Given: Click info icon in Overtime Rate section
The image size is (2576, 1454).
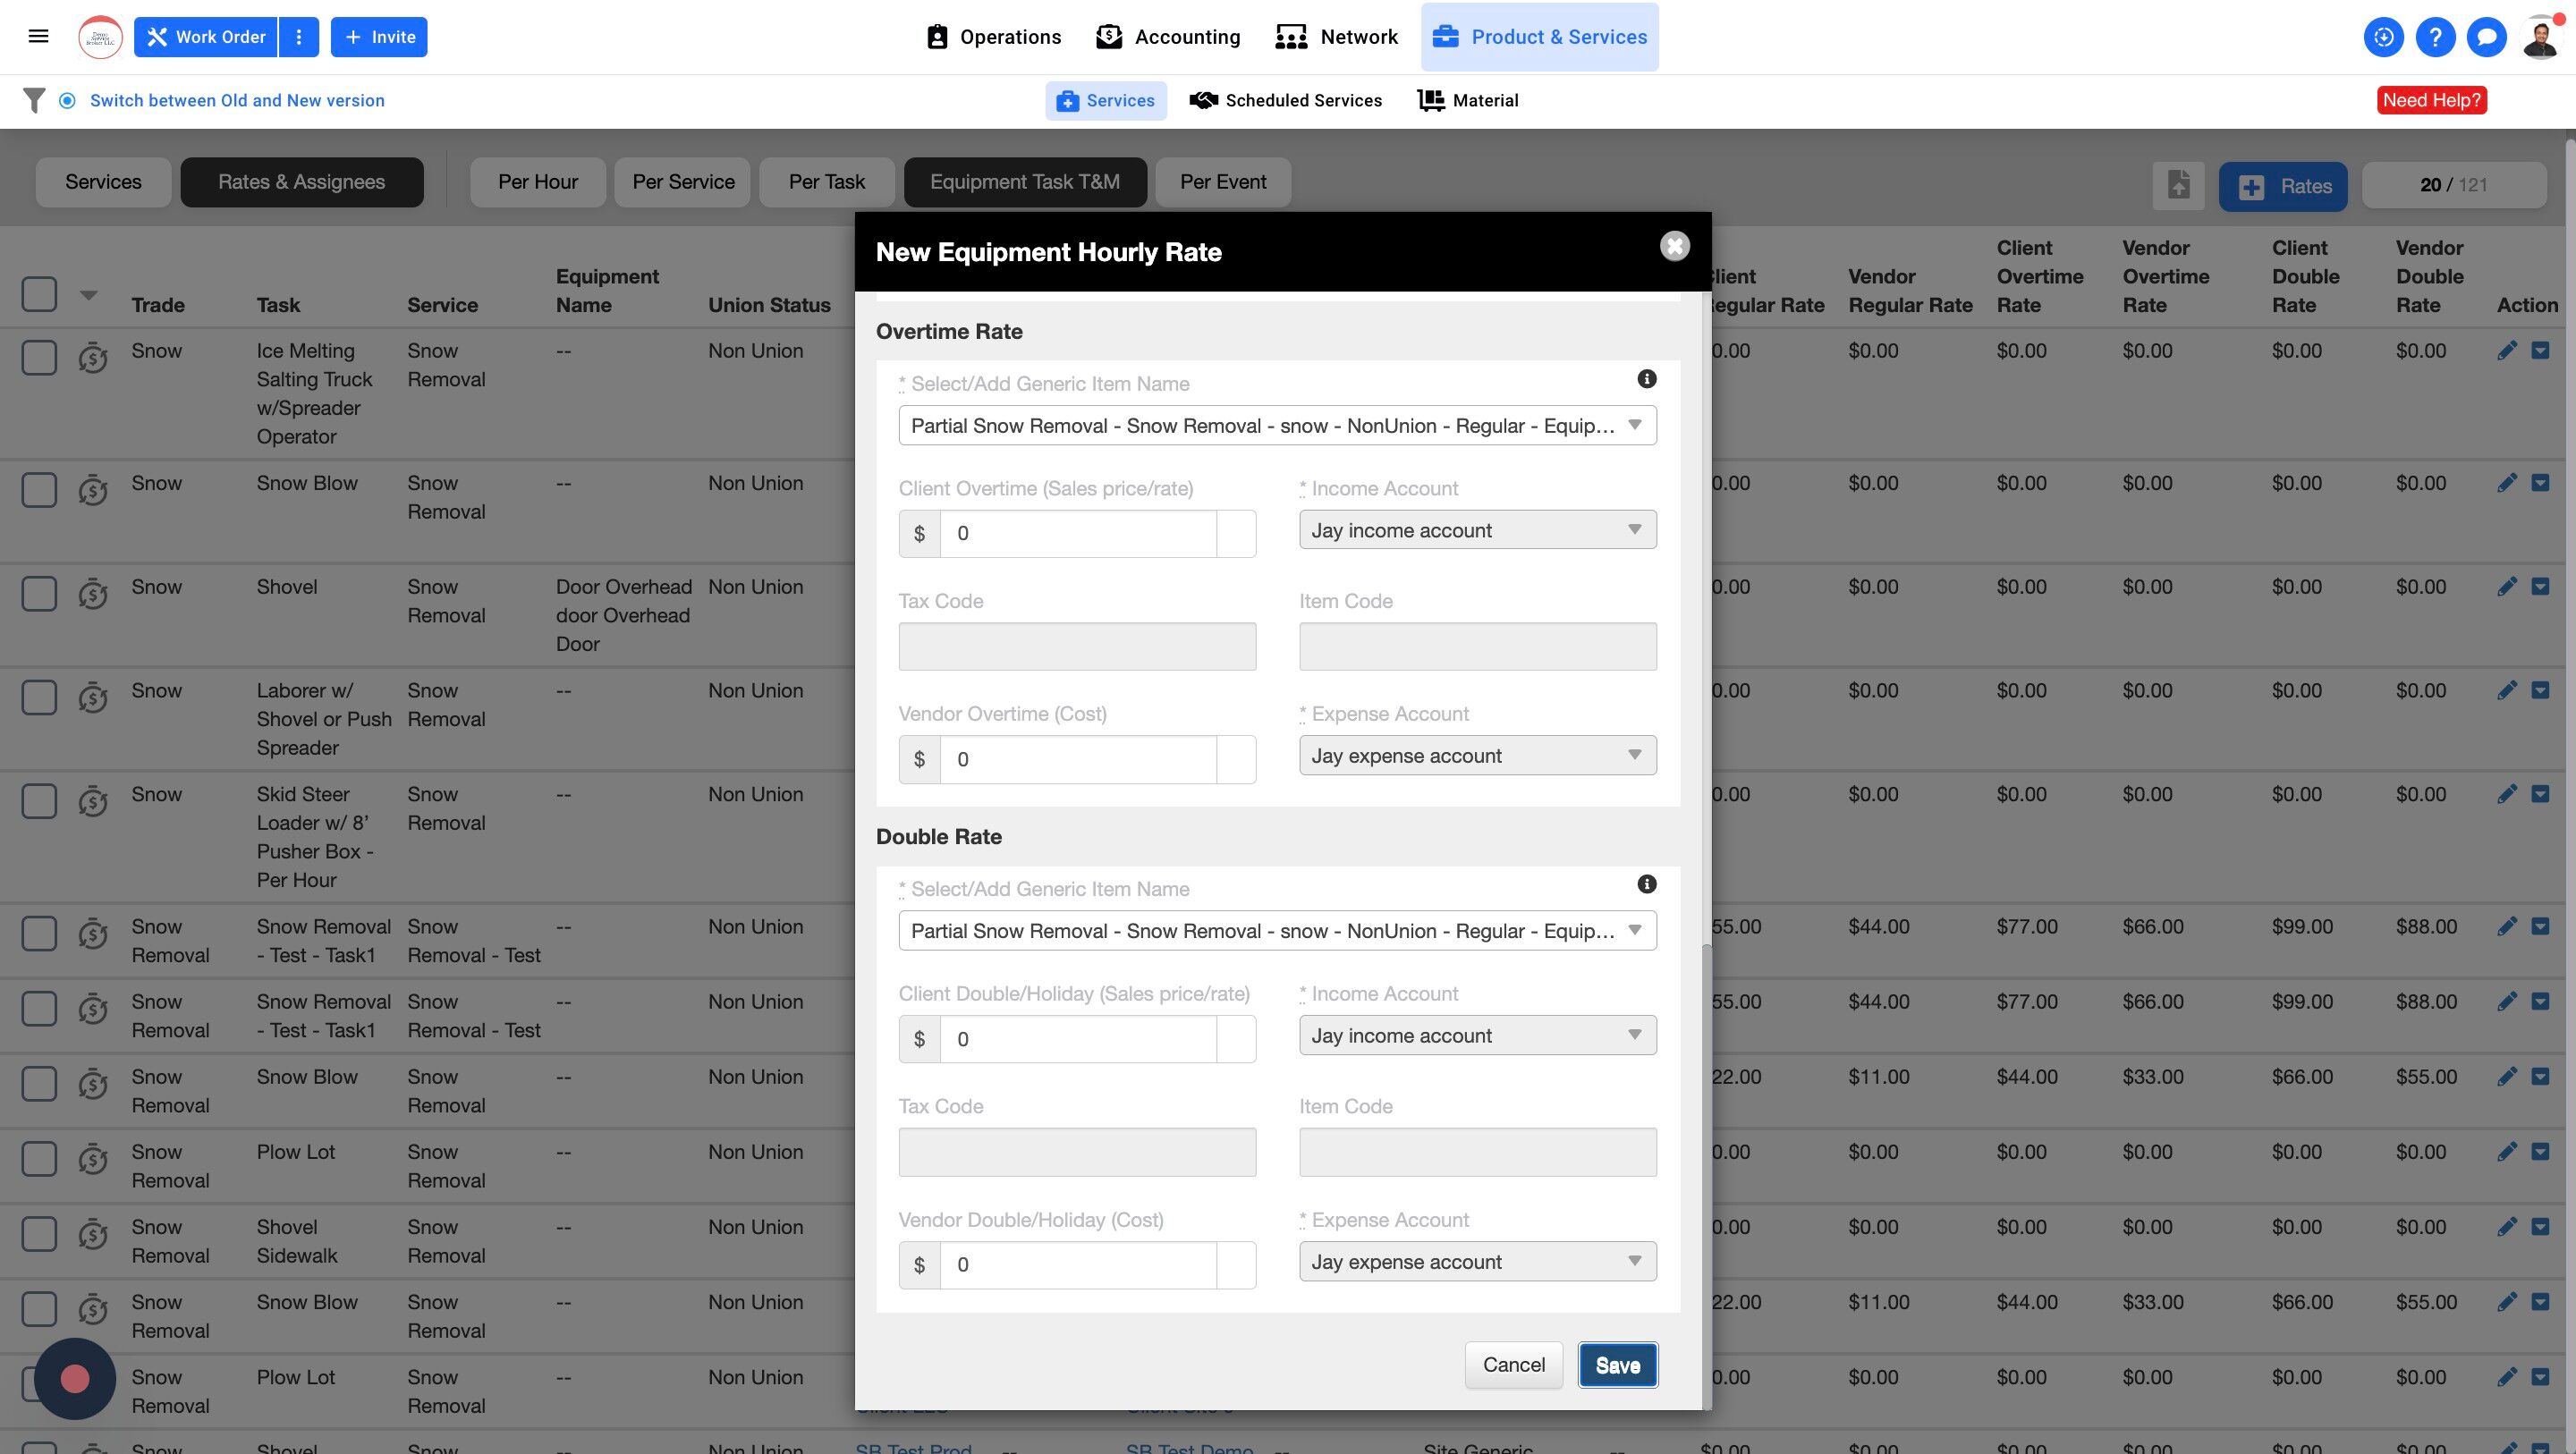Looking at the screenshot, I should (x=1646, y=379).
